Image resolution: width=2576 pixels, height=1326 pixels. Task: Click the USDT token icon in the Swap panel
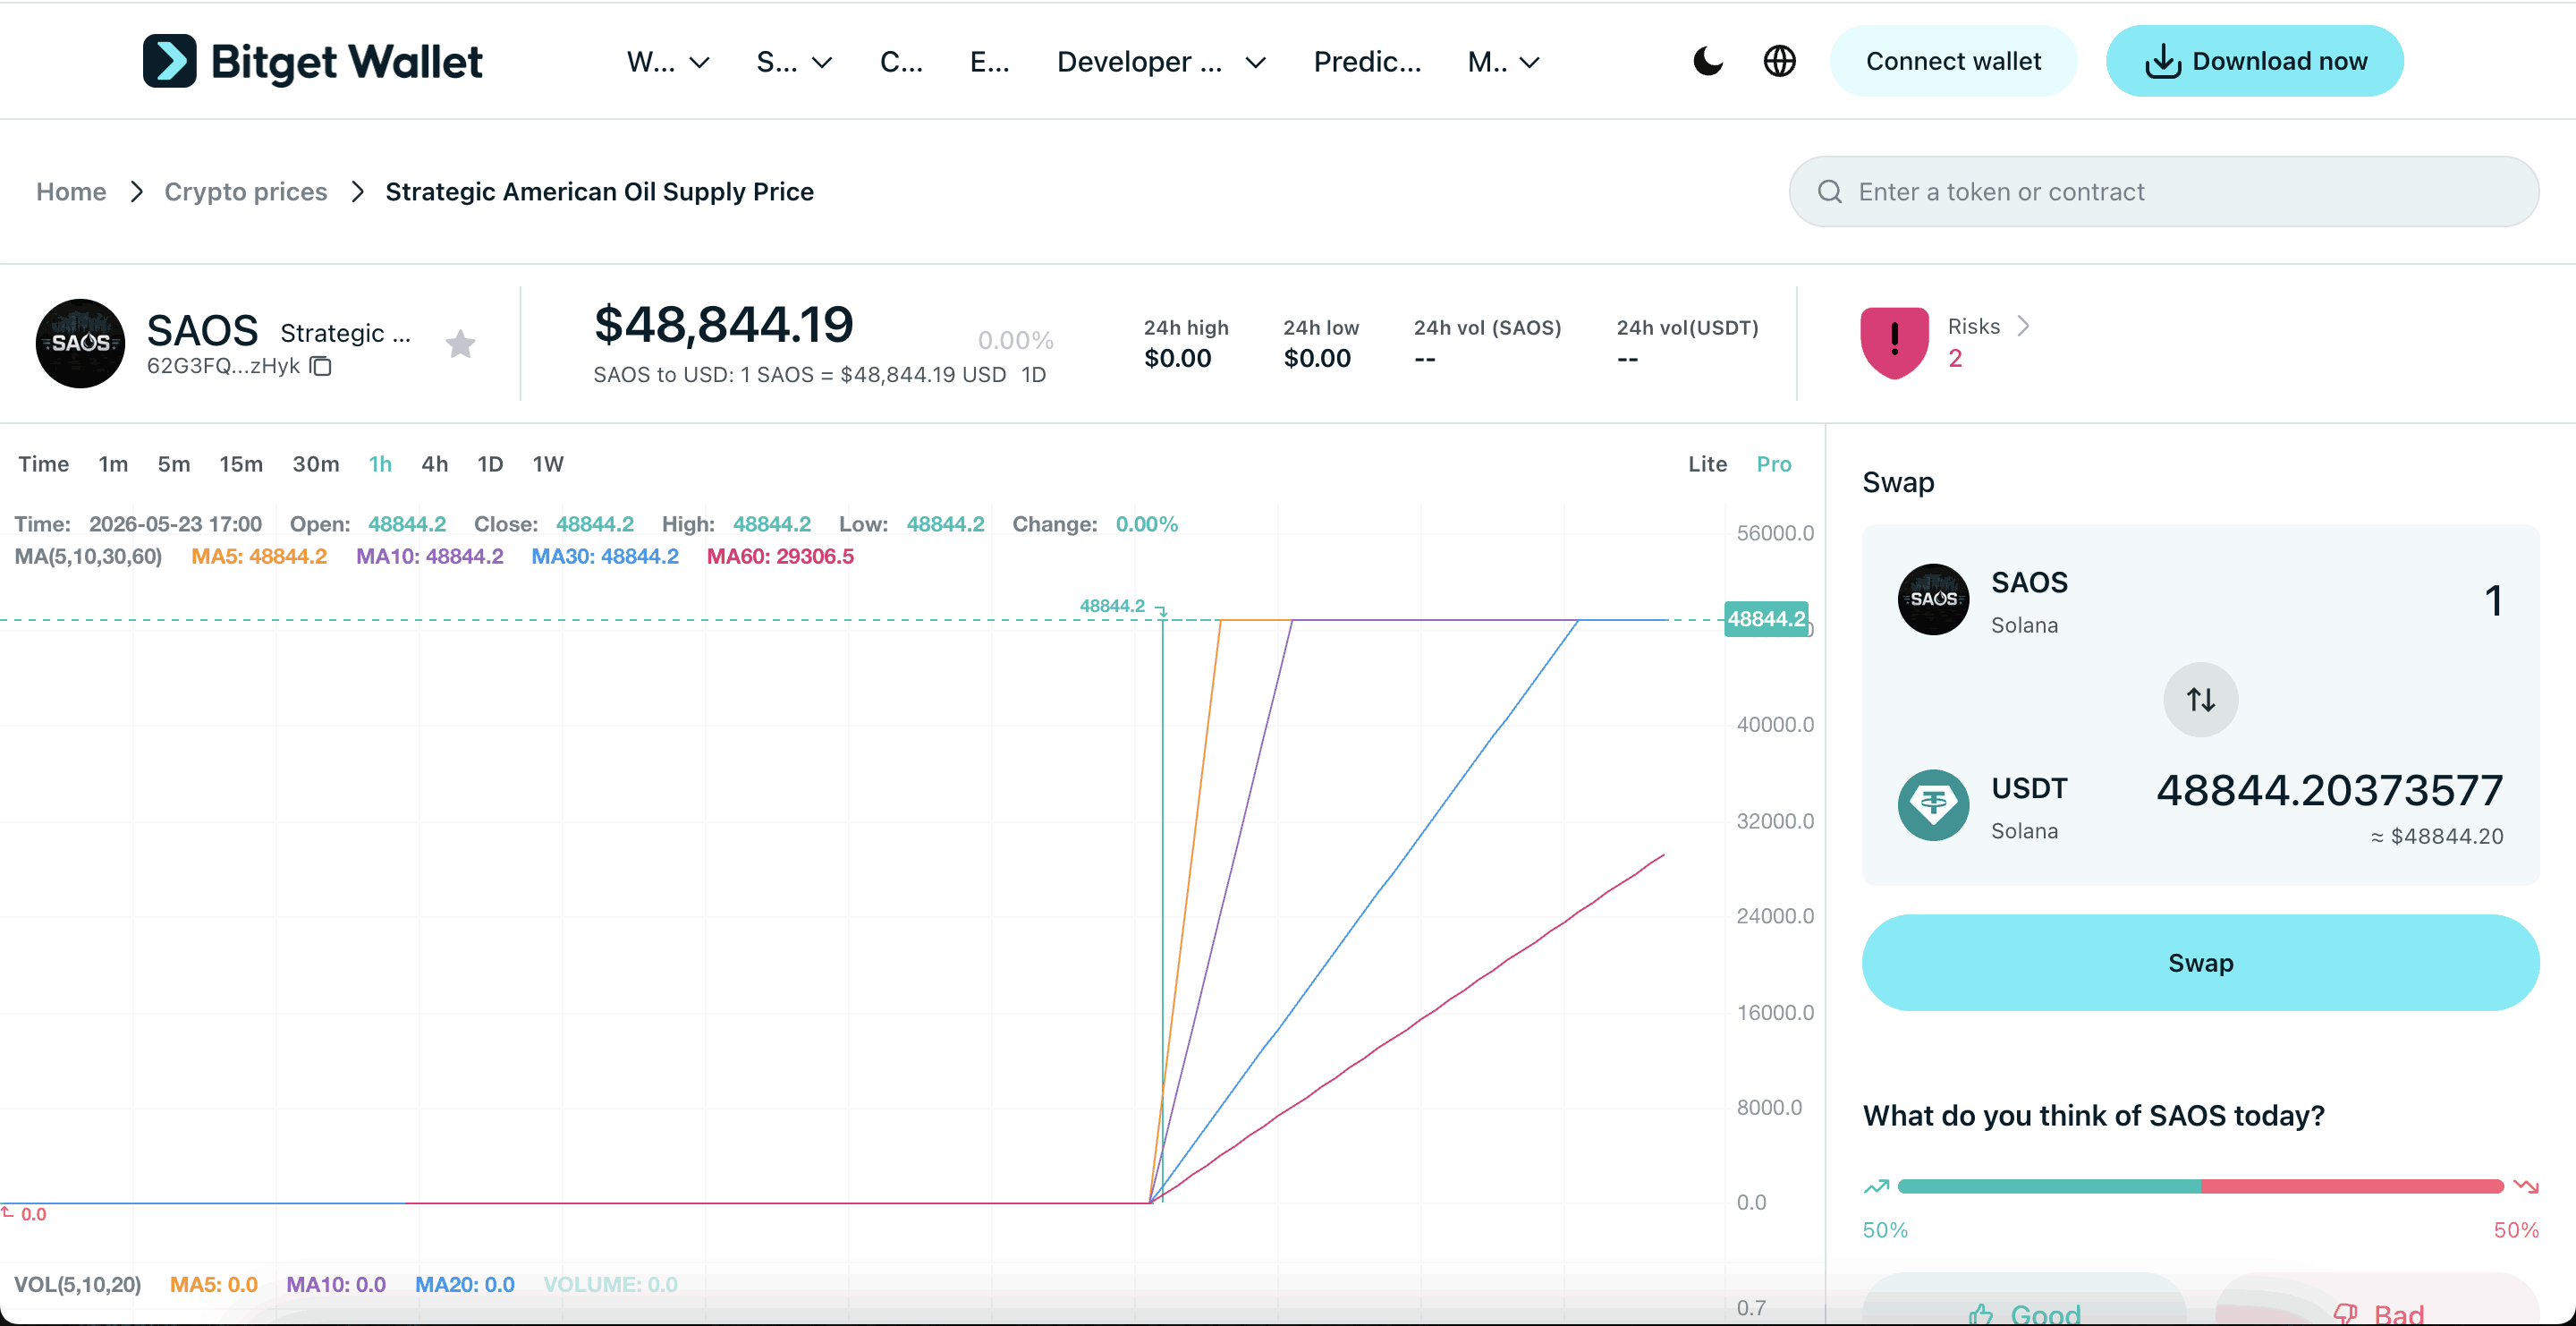pos(1933,805)
